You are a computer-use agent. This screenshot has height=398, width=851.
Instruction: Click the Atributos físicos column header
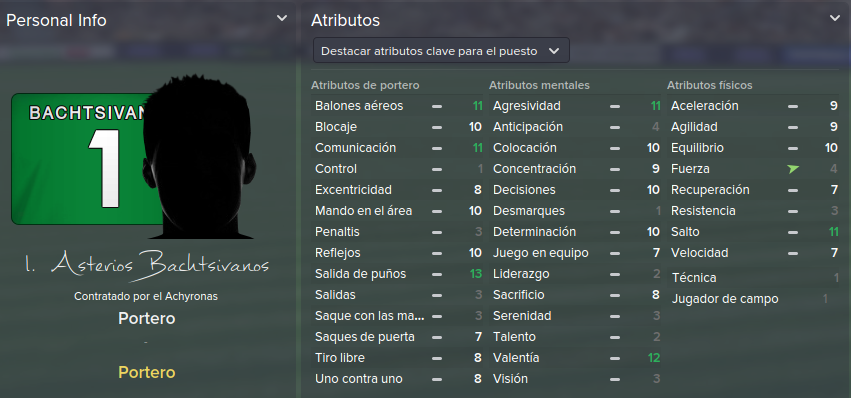tap(709, 85)
